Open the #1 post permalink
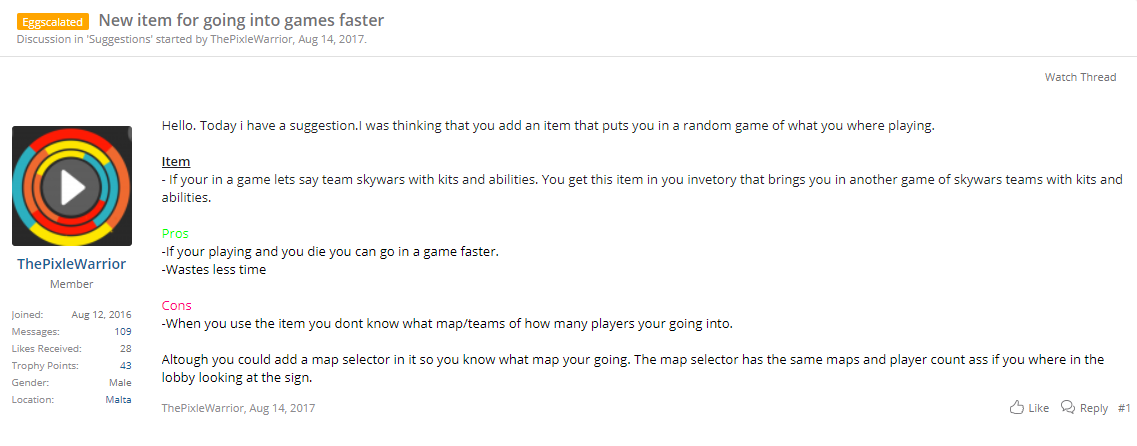 point(1124,408)
